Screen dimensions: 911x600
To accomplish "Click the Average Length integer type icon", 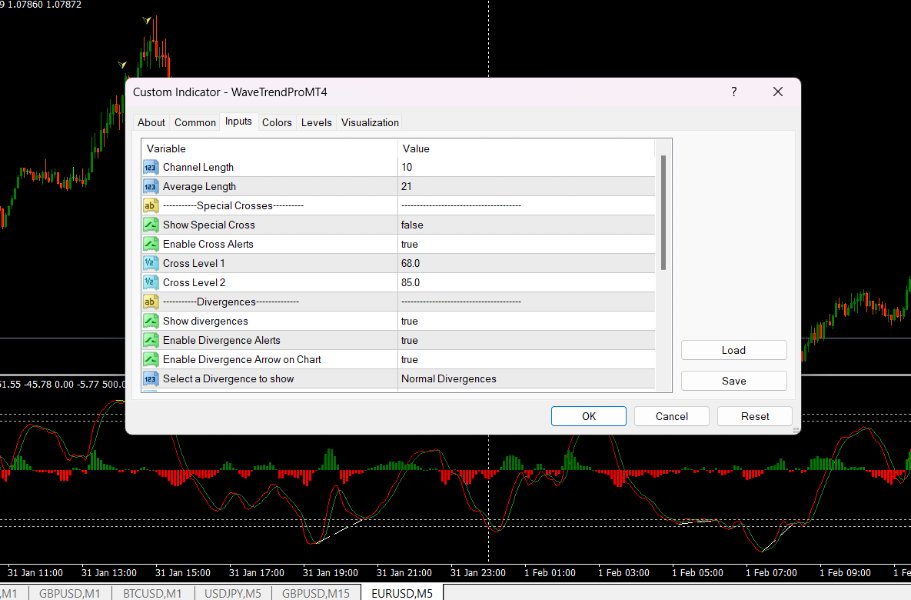I will click(150, 186).
